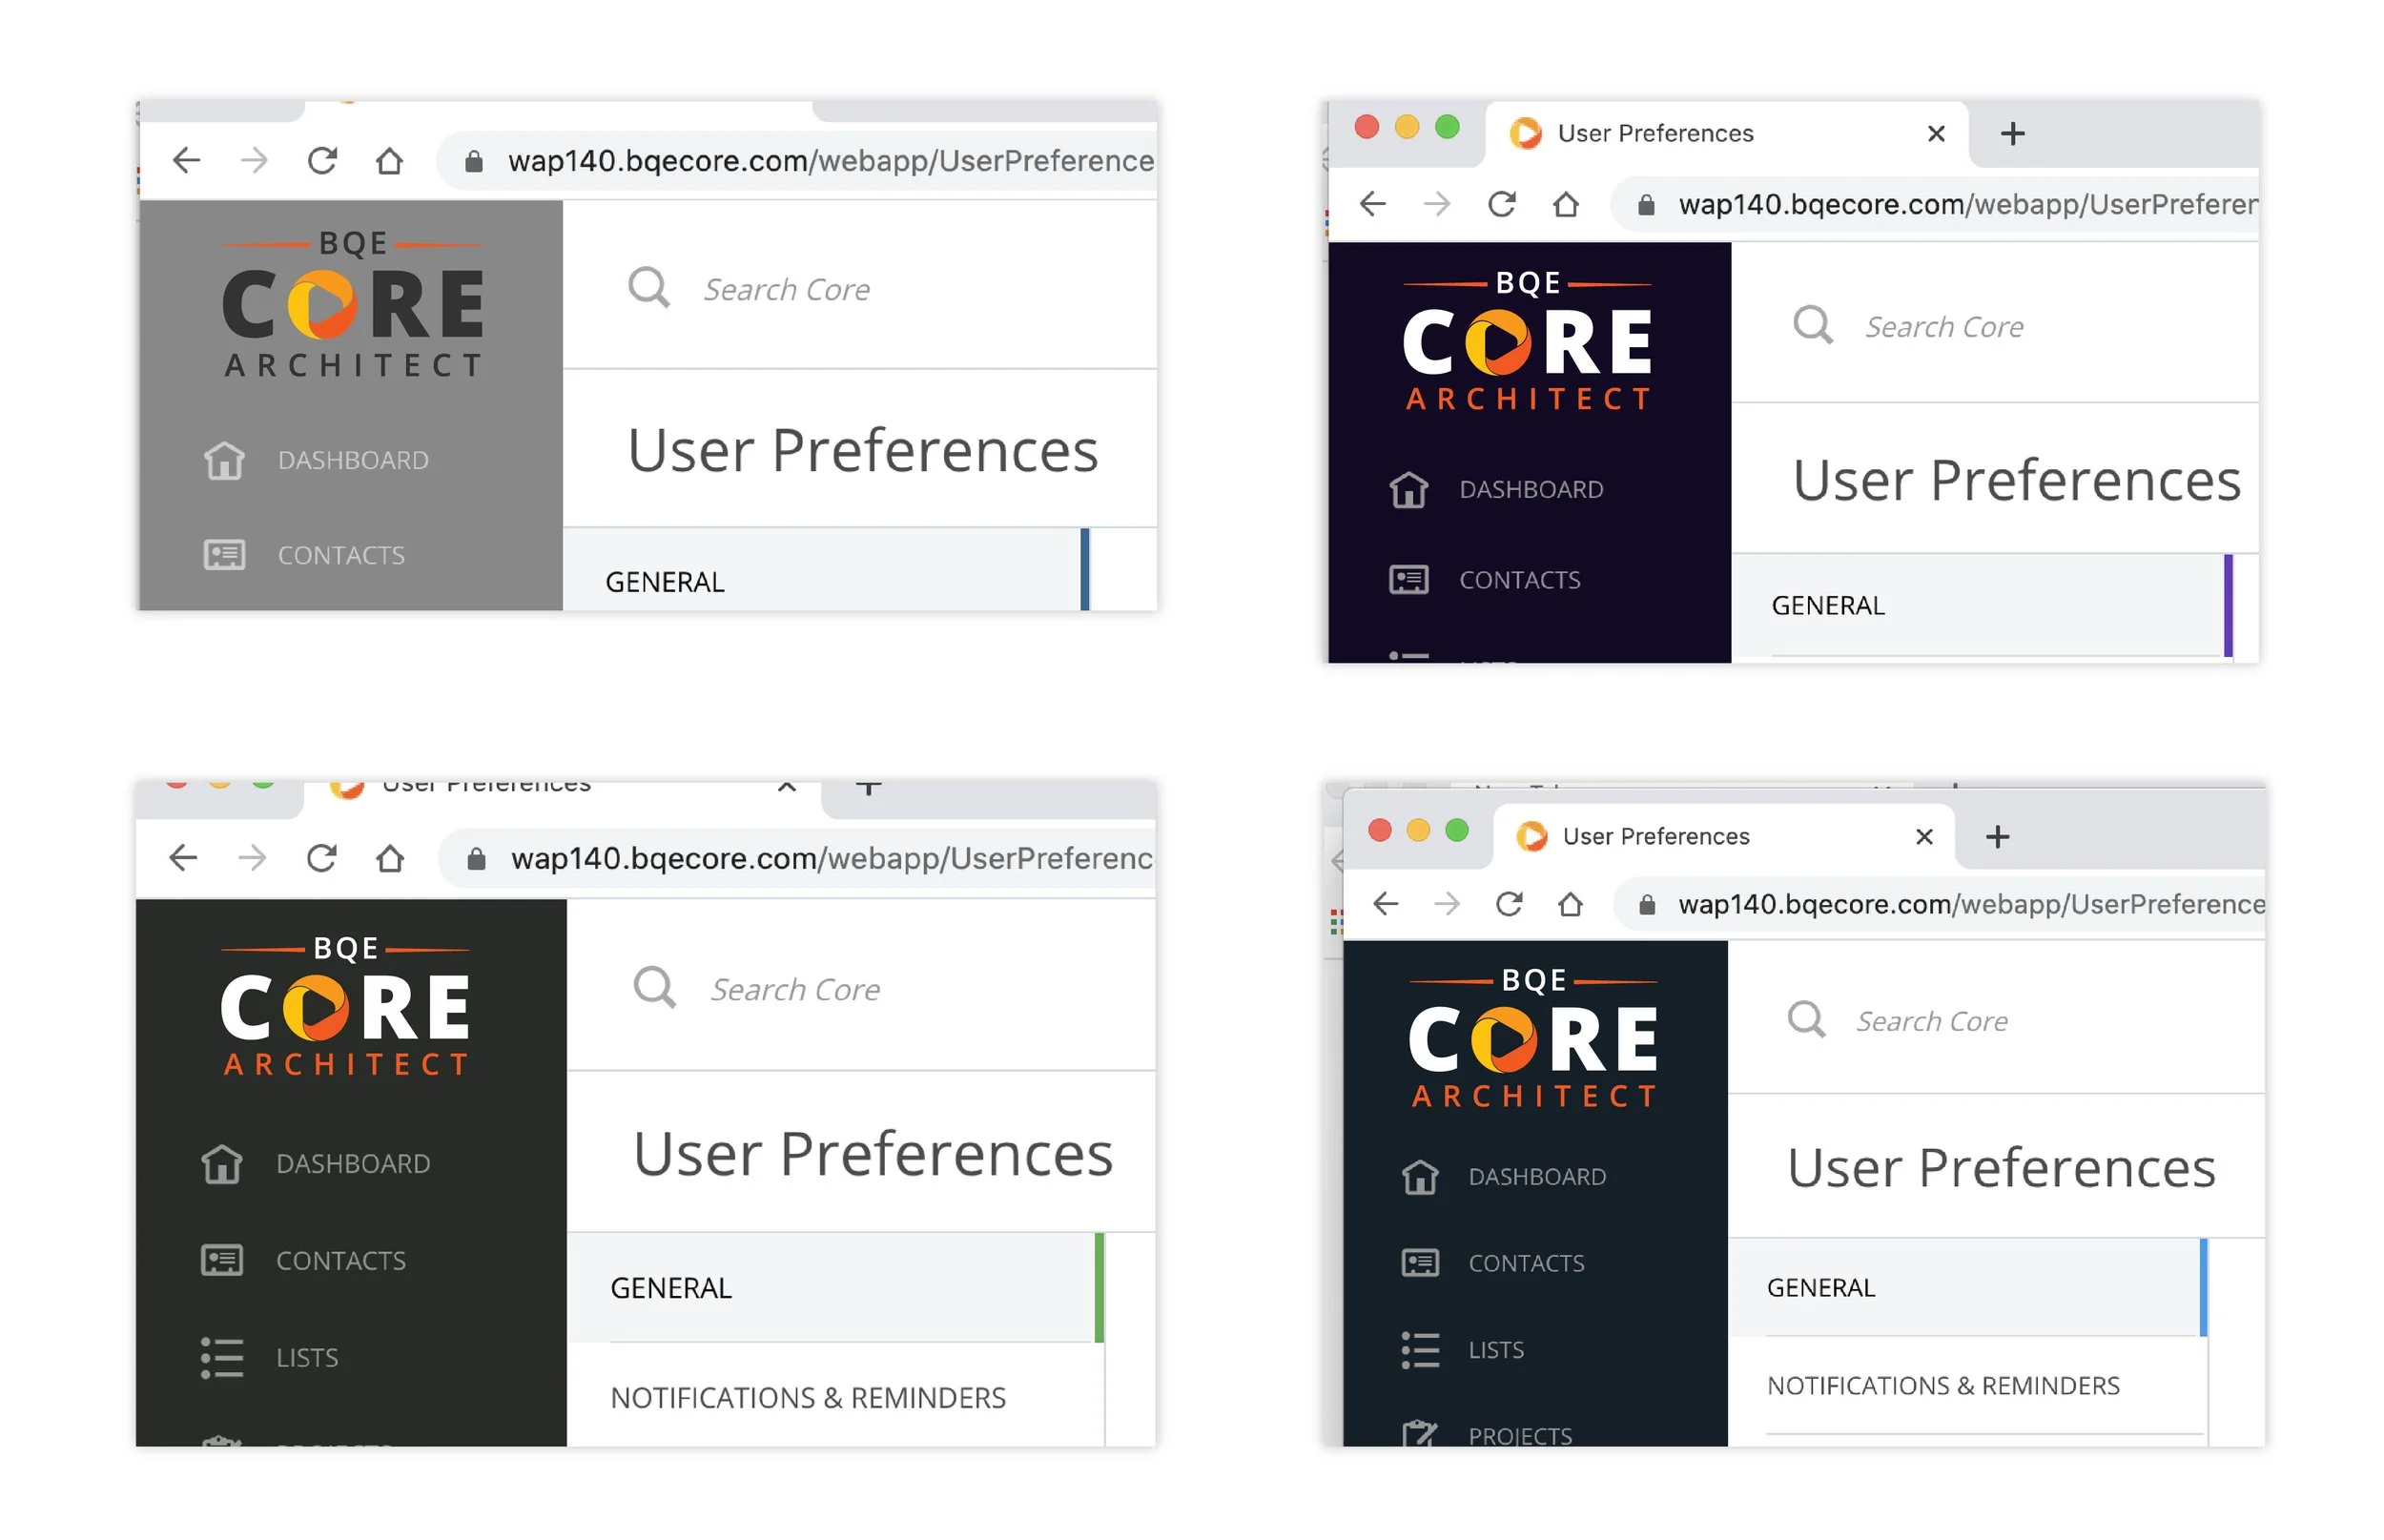Click home icon in green-accent browser window
This screenshot has width=2384, height=1540.
tap(390, 858)
